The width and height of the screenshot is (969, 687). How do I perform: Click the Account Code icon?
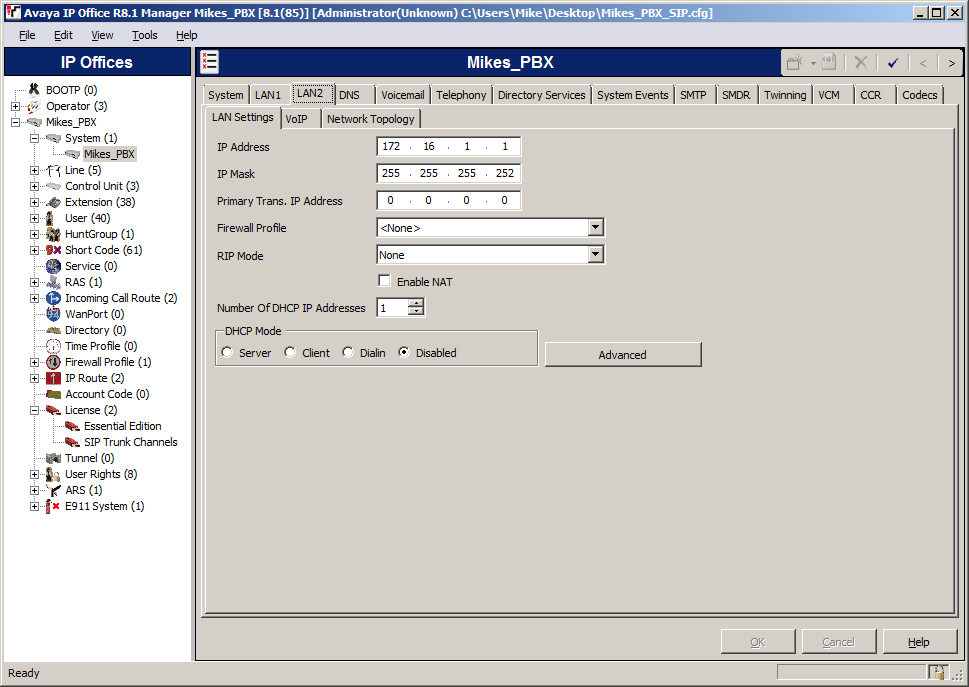[54, 395]
